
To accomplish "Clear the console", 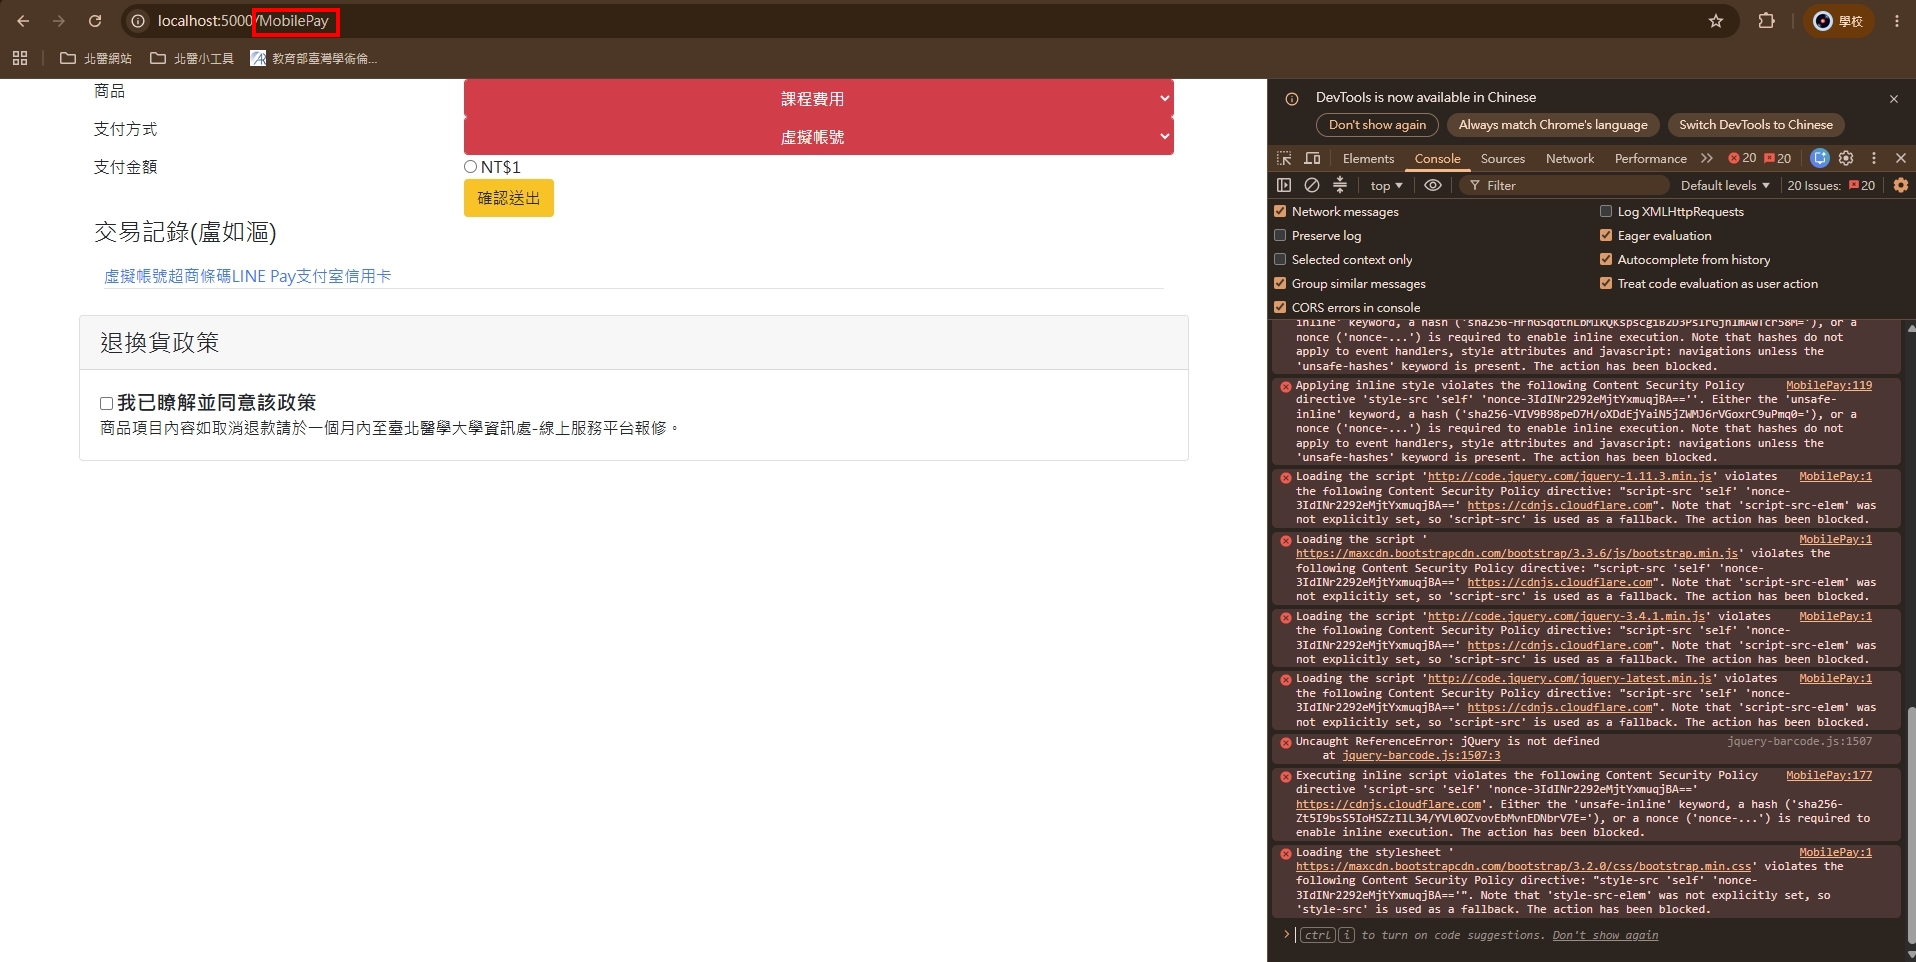I will (1312, 185).
